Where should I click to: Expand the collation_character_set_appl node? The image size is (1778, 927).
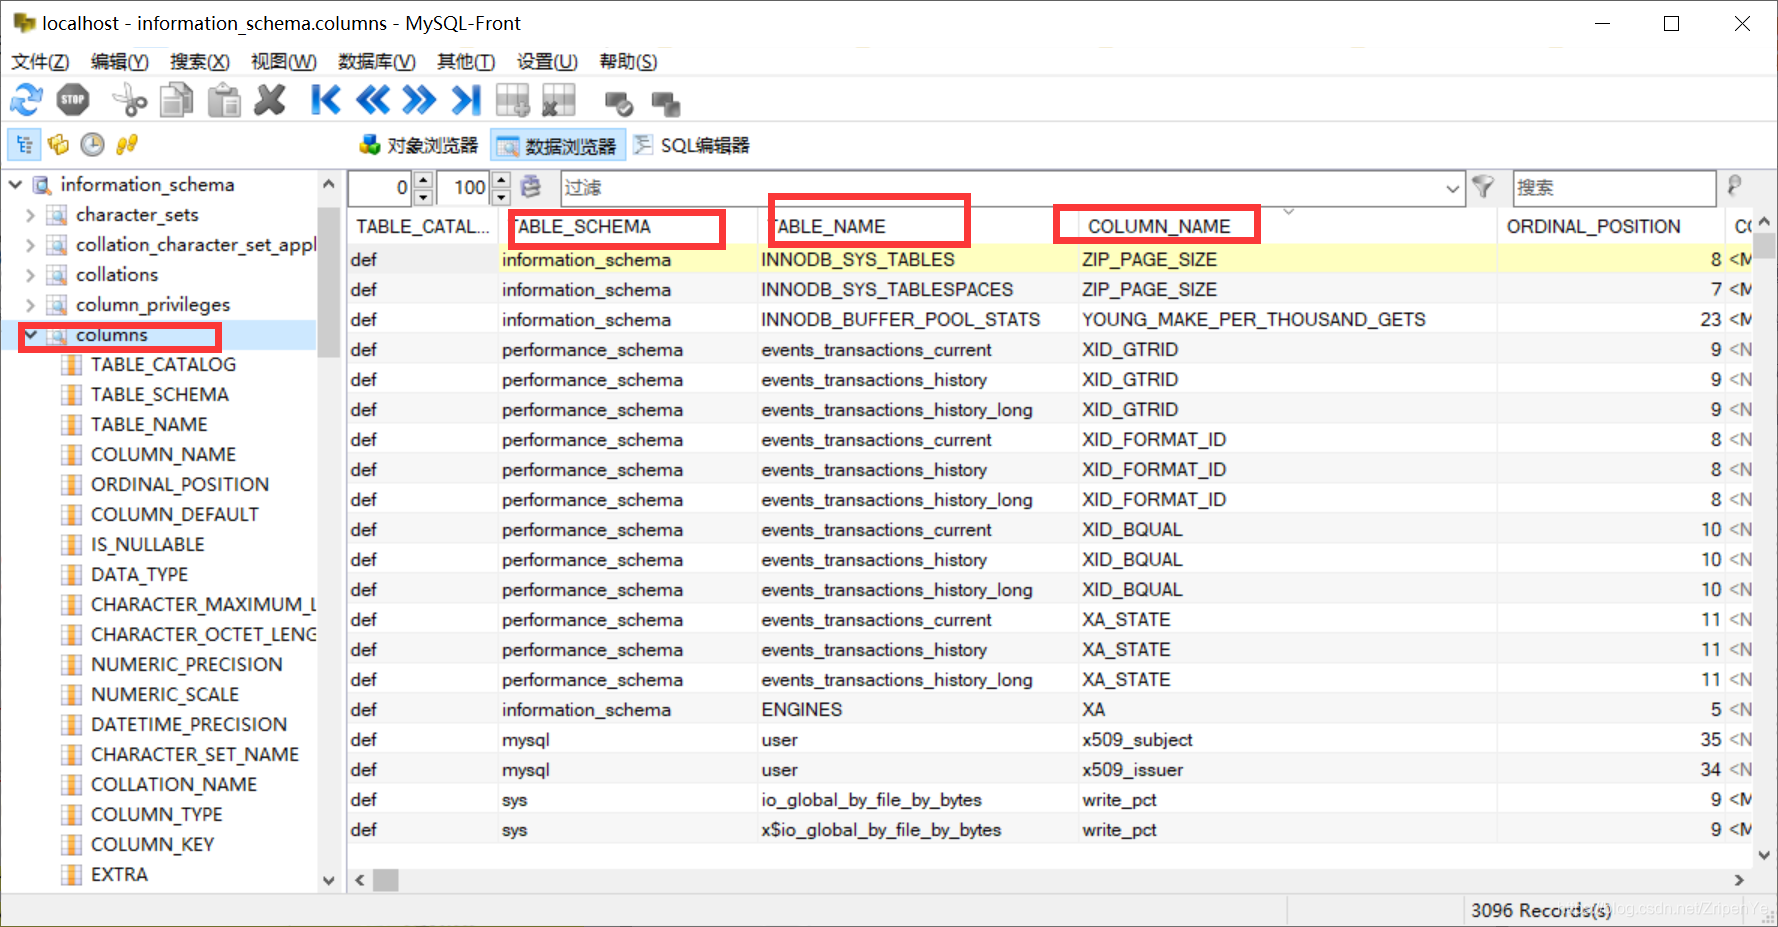point(30,245)
